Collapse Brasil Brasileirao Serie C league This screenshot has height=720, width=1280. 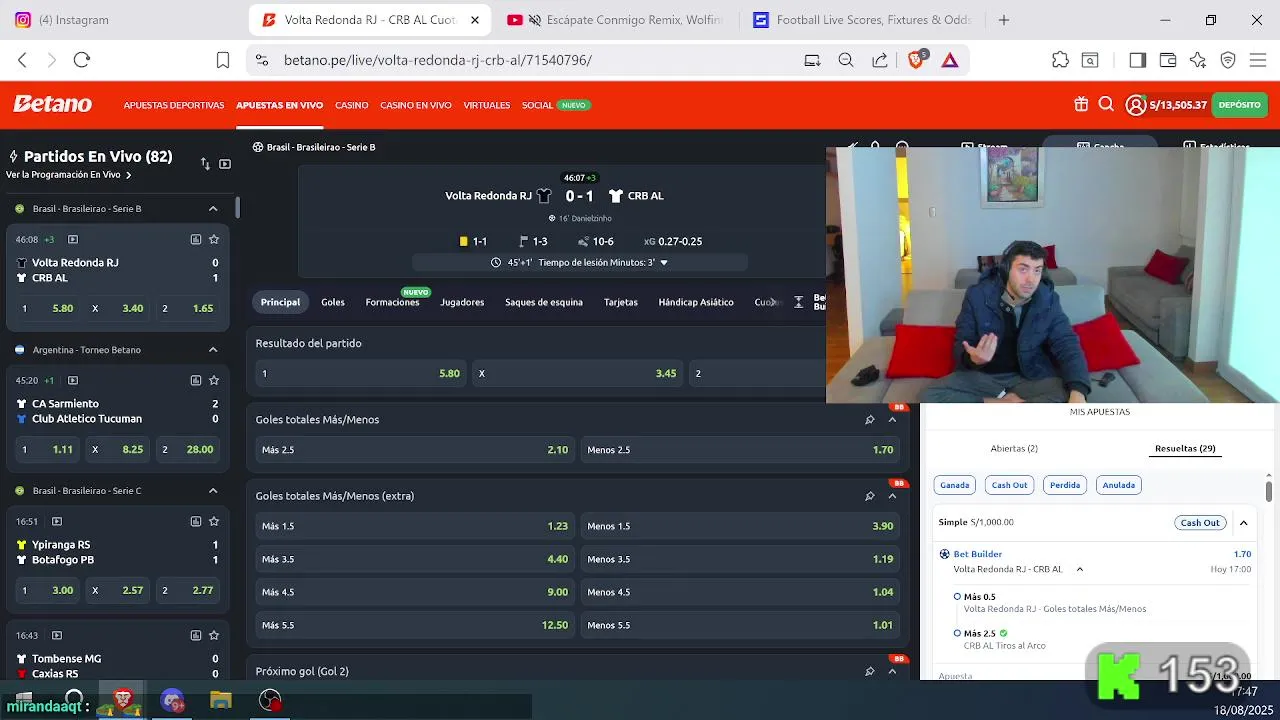pyautogui.click(x=213, y=490)
